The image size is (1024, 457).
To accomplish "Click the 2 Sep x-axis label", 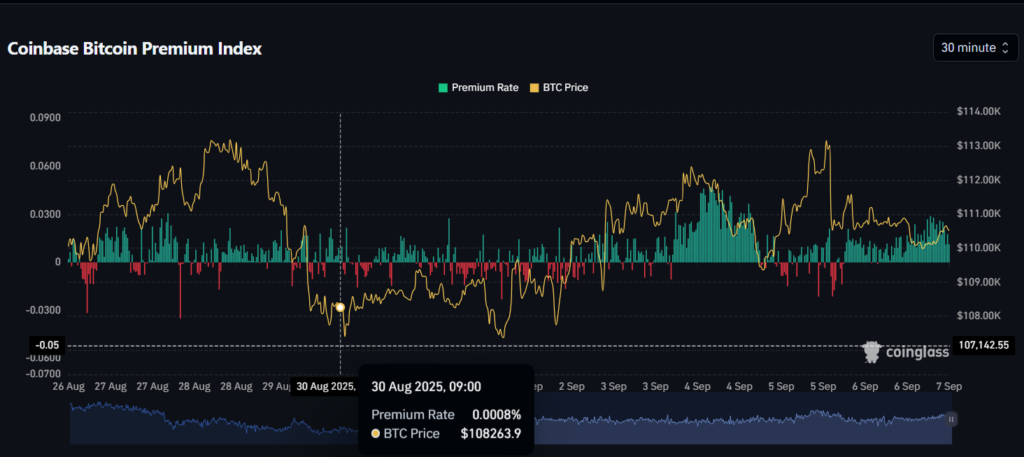I will [x=571, y=386].
